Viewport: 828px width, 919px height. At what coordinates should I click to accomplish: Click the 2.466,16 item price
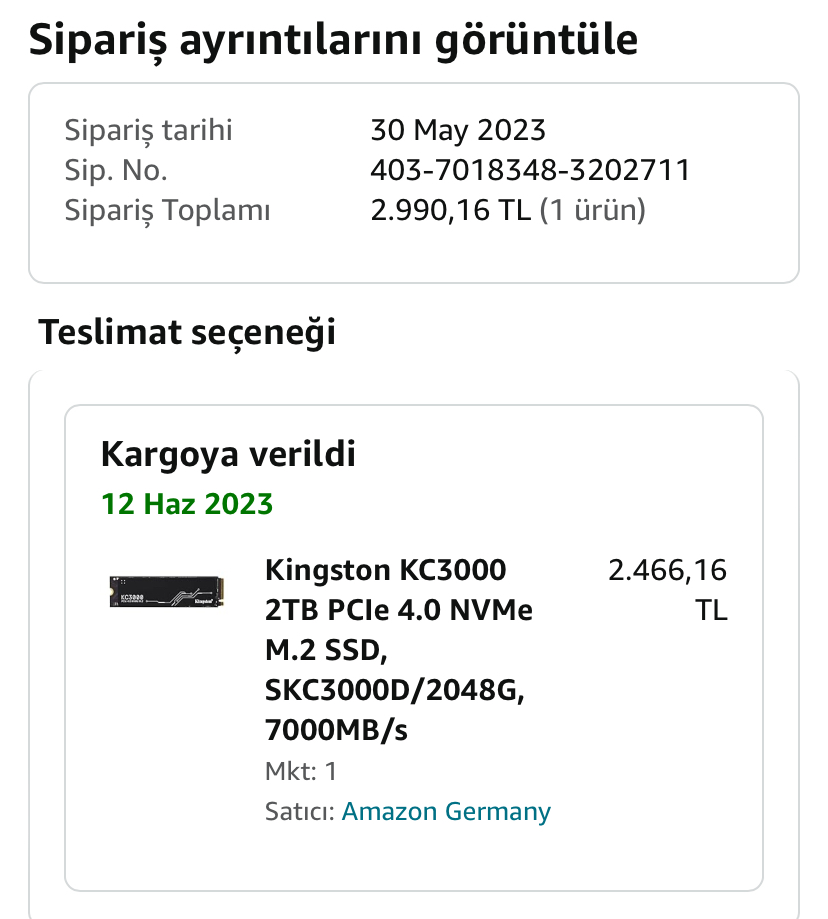[x=667, y=571]
